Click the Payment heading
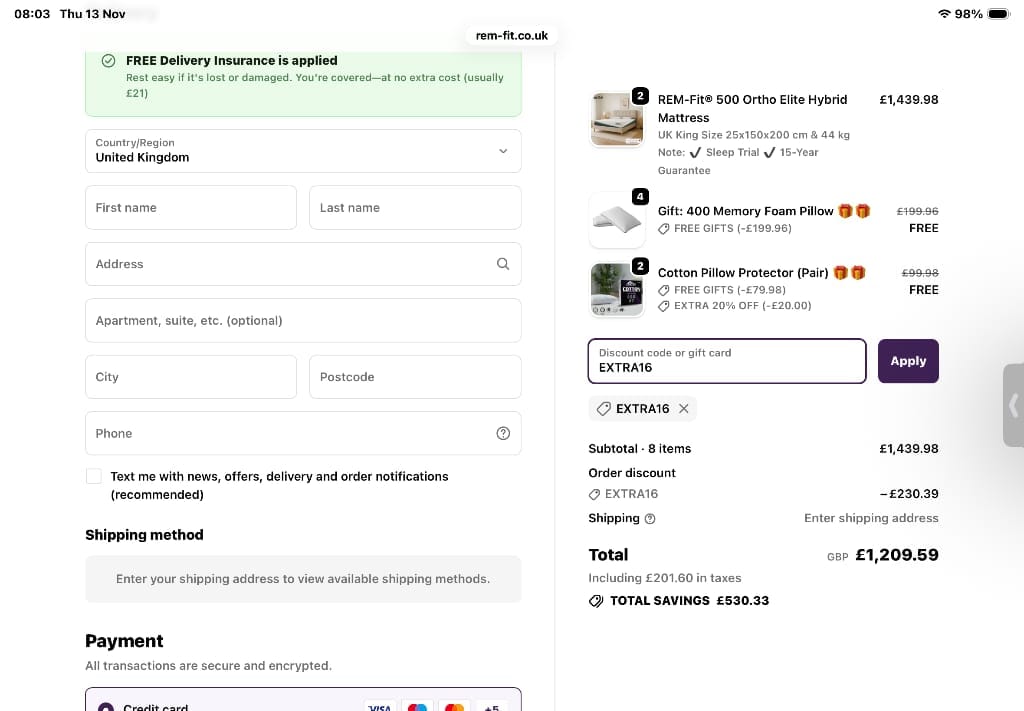Image resolution: width=1024 pixels, height=711 pixels. coord(124,641)
